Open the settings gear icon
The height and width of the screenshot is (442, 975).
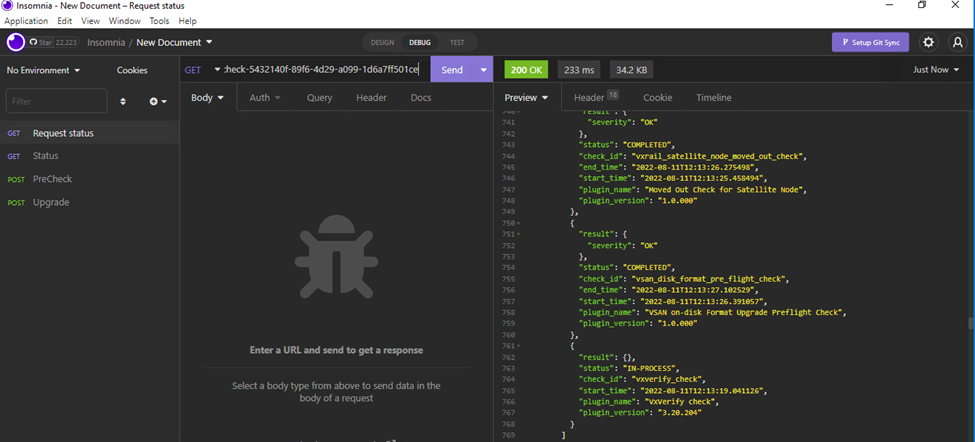928,42
